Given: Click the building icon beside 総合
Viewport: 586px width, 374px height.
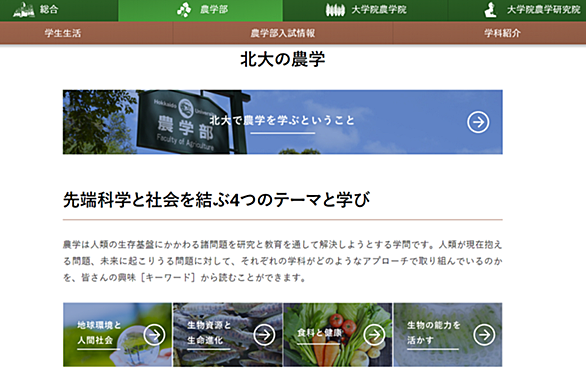Looking at the screenshot, I should point(24,10).
